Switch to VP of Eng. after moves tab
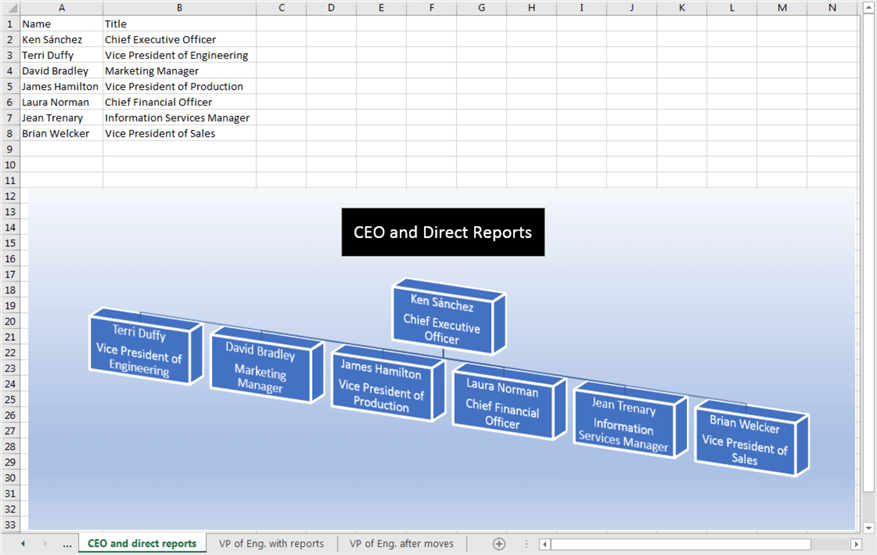Viewport: 877px width, 555px height. 402,543
